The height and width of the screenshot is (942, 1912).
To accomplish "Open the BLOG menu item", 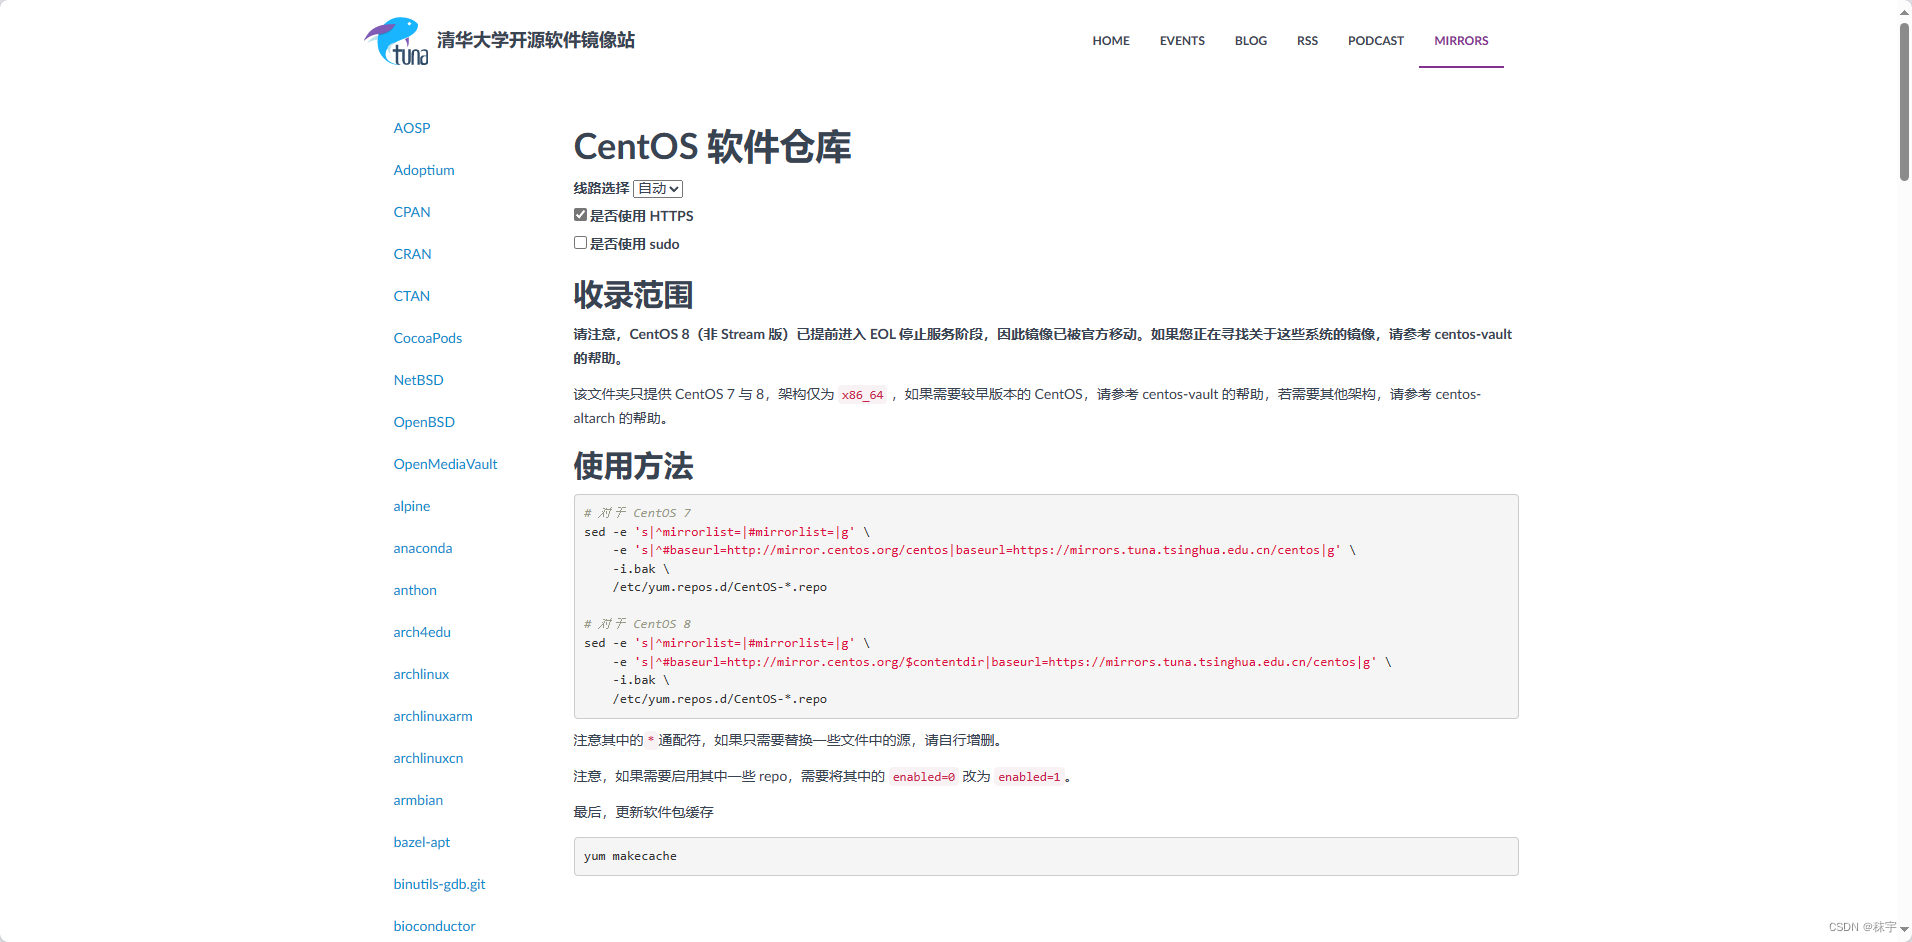I will (1251, 41).
